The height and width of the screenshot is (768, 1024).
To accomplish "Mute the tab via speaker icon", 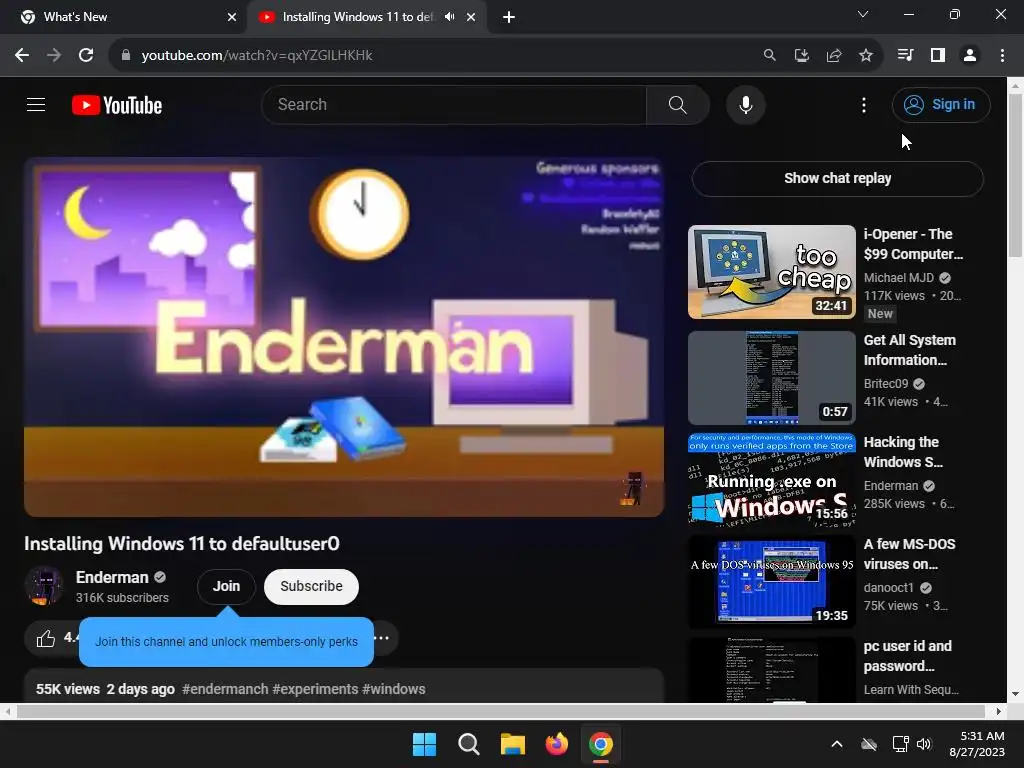I will pos(449,17).
